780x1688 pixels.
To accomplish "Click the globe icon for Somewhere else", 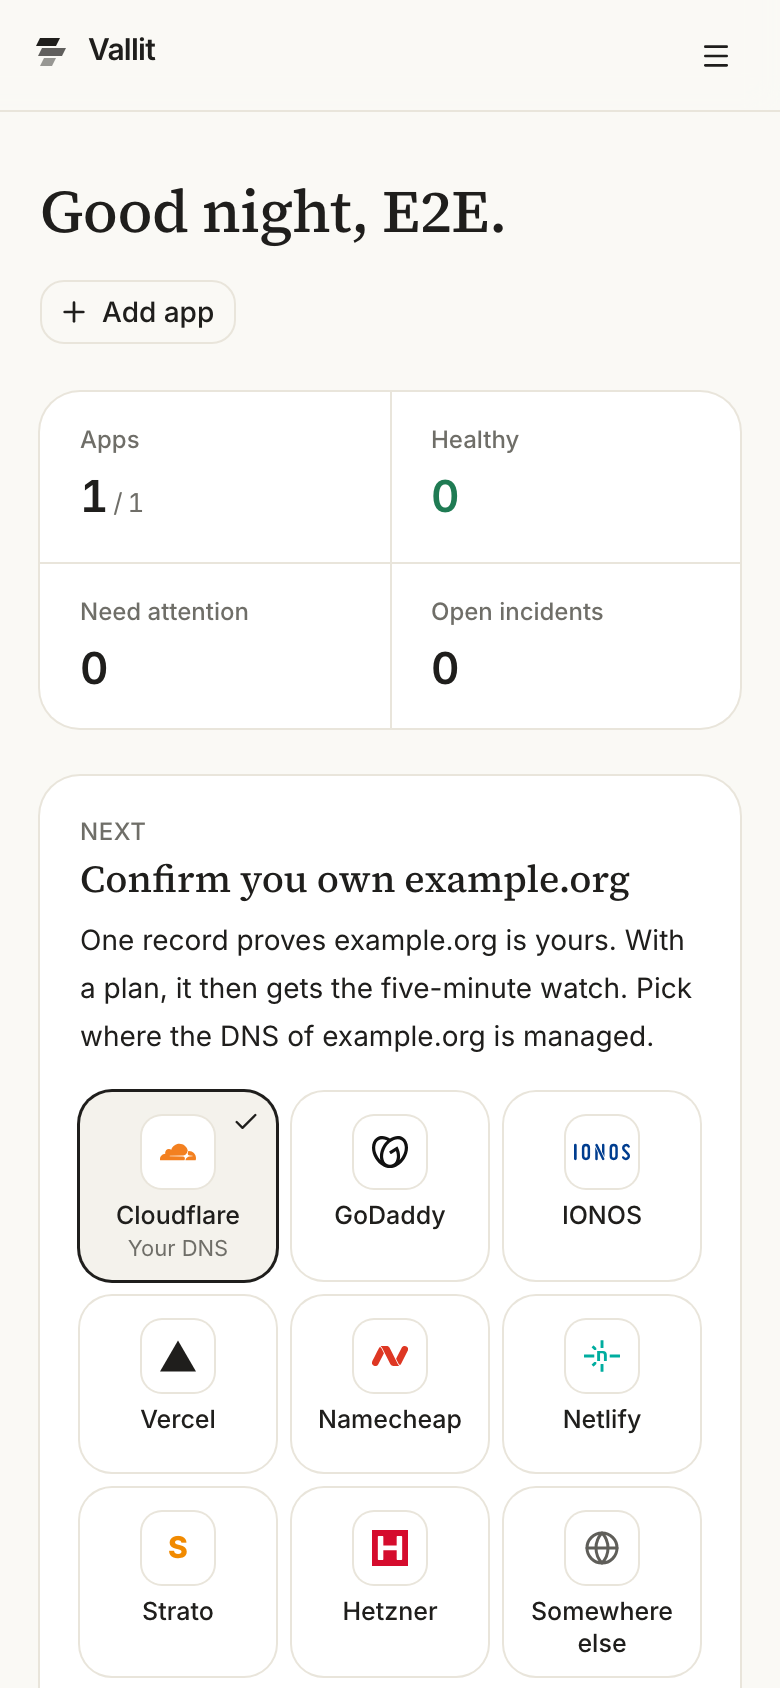I will (x=602, y=1548).
